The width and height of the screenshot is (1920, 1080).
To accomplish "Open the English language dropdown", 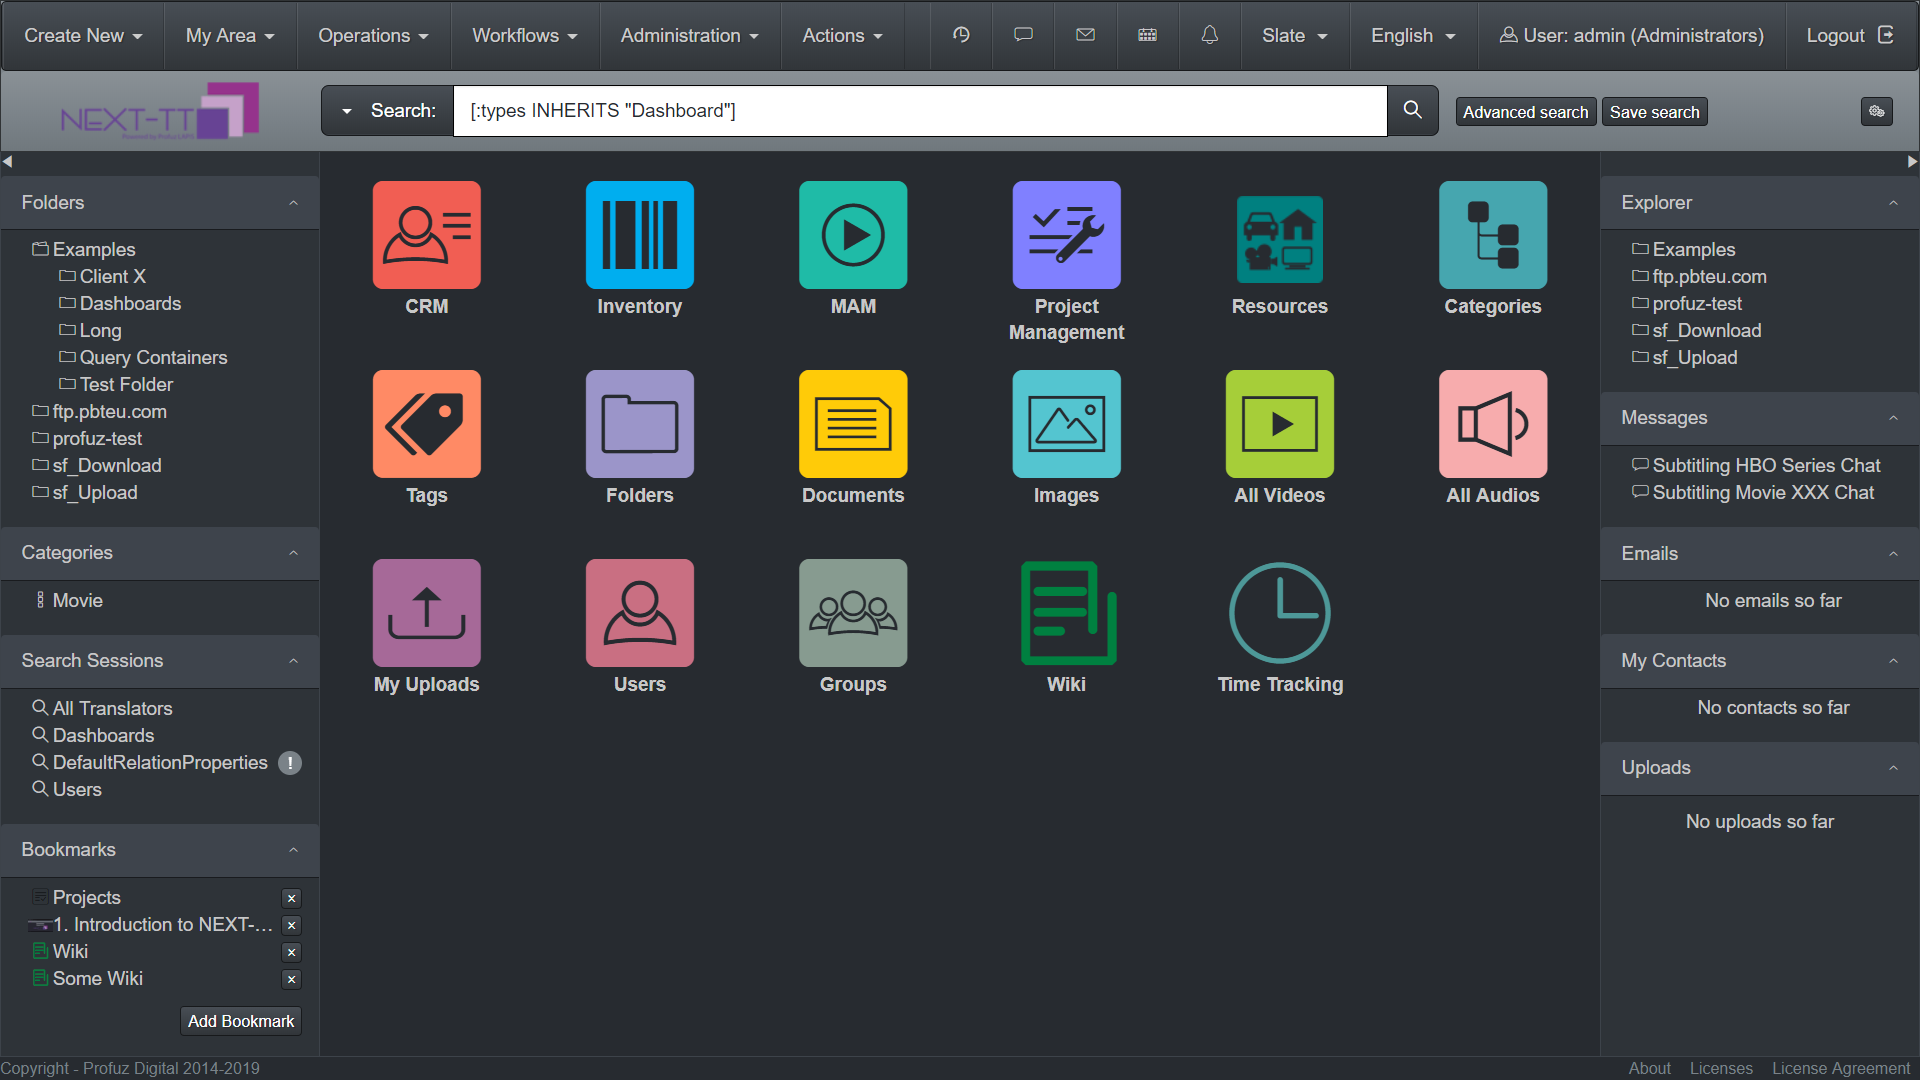I will point(1413,35).
